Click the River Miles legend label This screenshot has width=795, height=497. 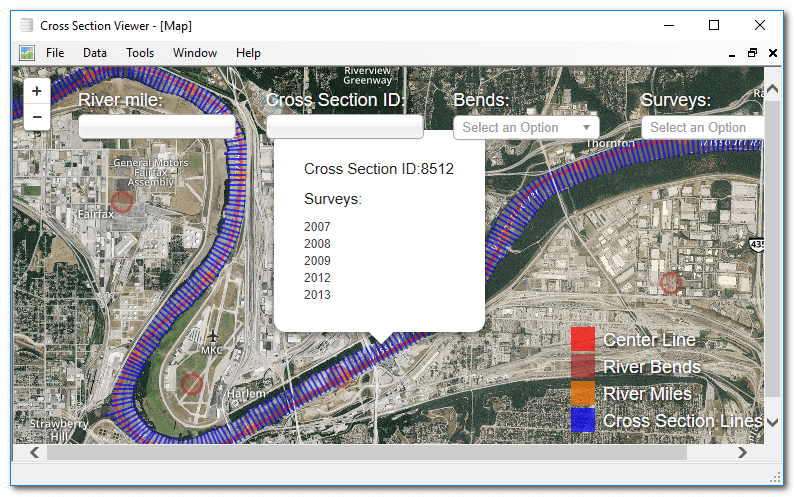647,394
